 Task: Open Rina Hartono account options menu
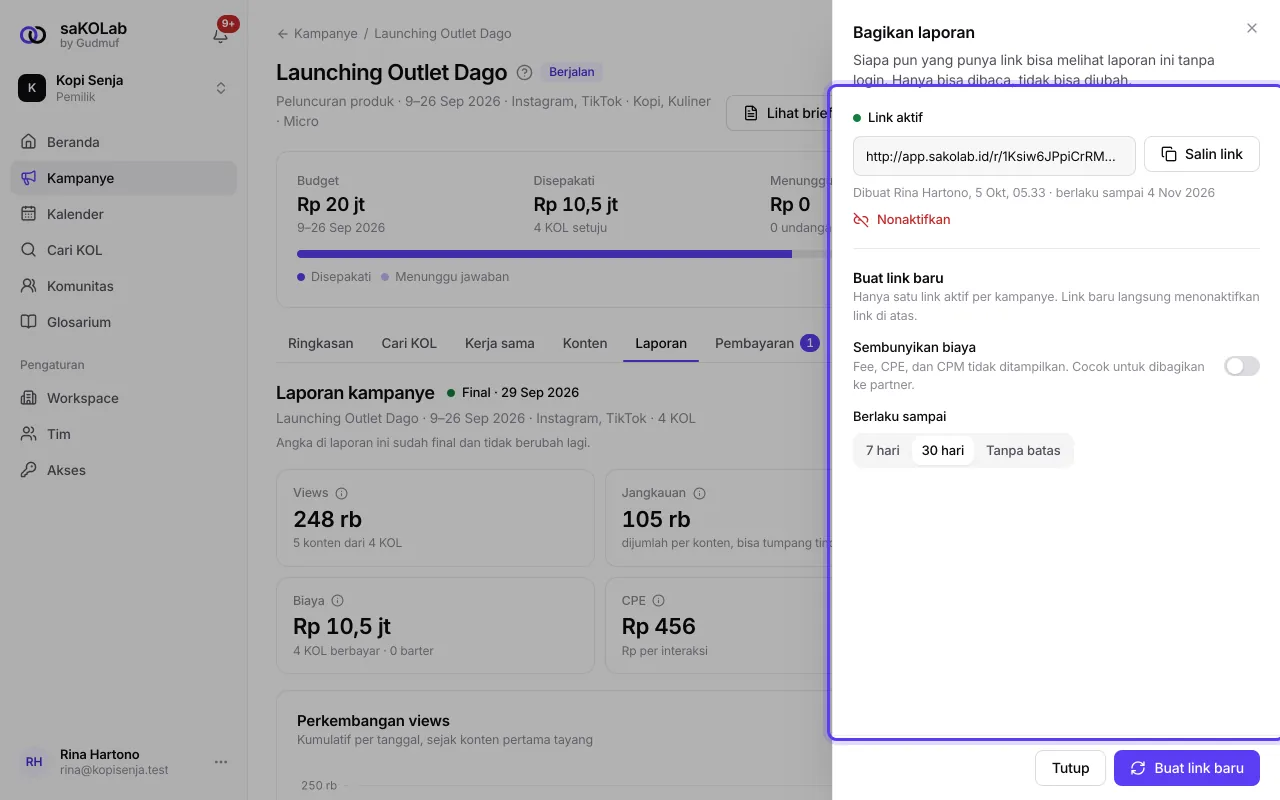click(221, 762)
